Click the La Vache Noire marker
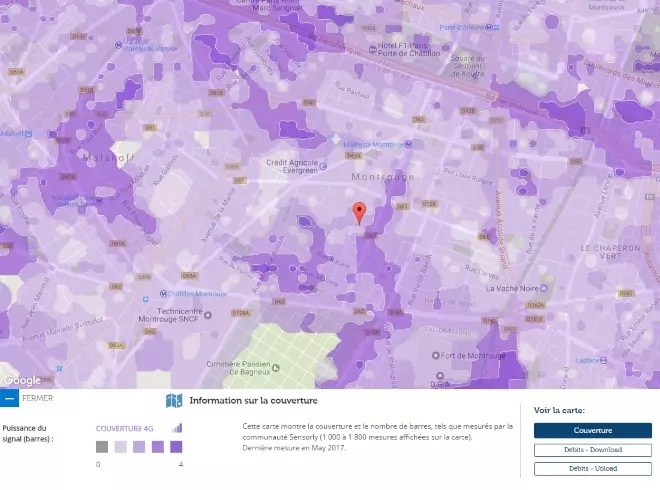Screen dimensions: 660x490 pos(512,288)
